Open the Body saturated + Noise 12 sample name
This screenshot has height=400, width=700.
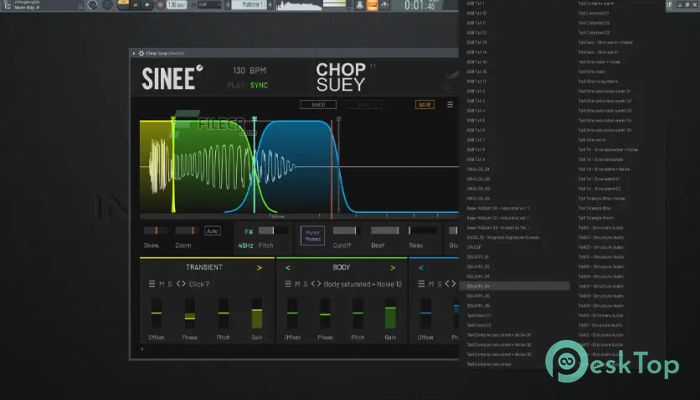click(x=362, y=284)
